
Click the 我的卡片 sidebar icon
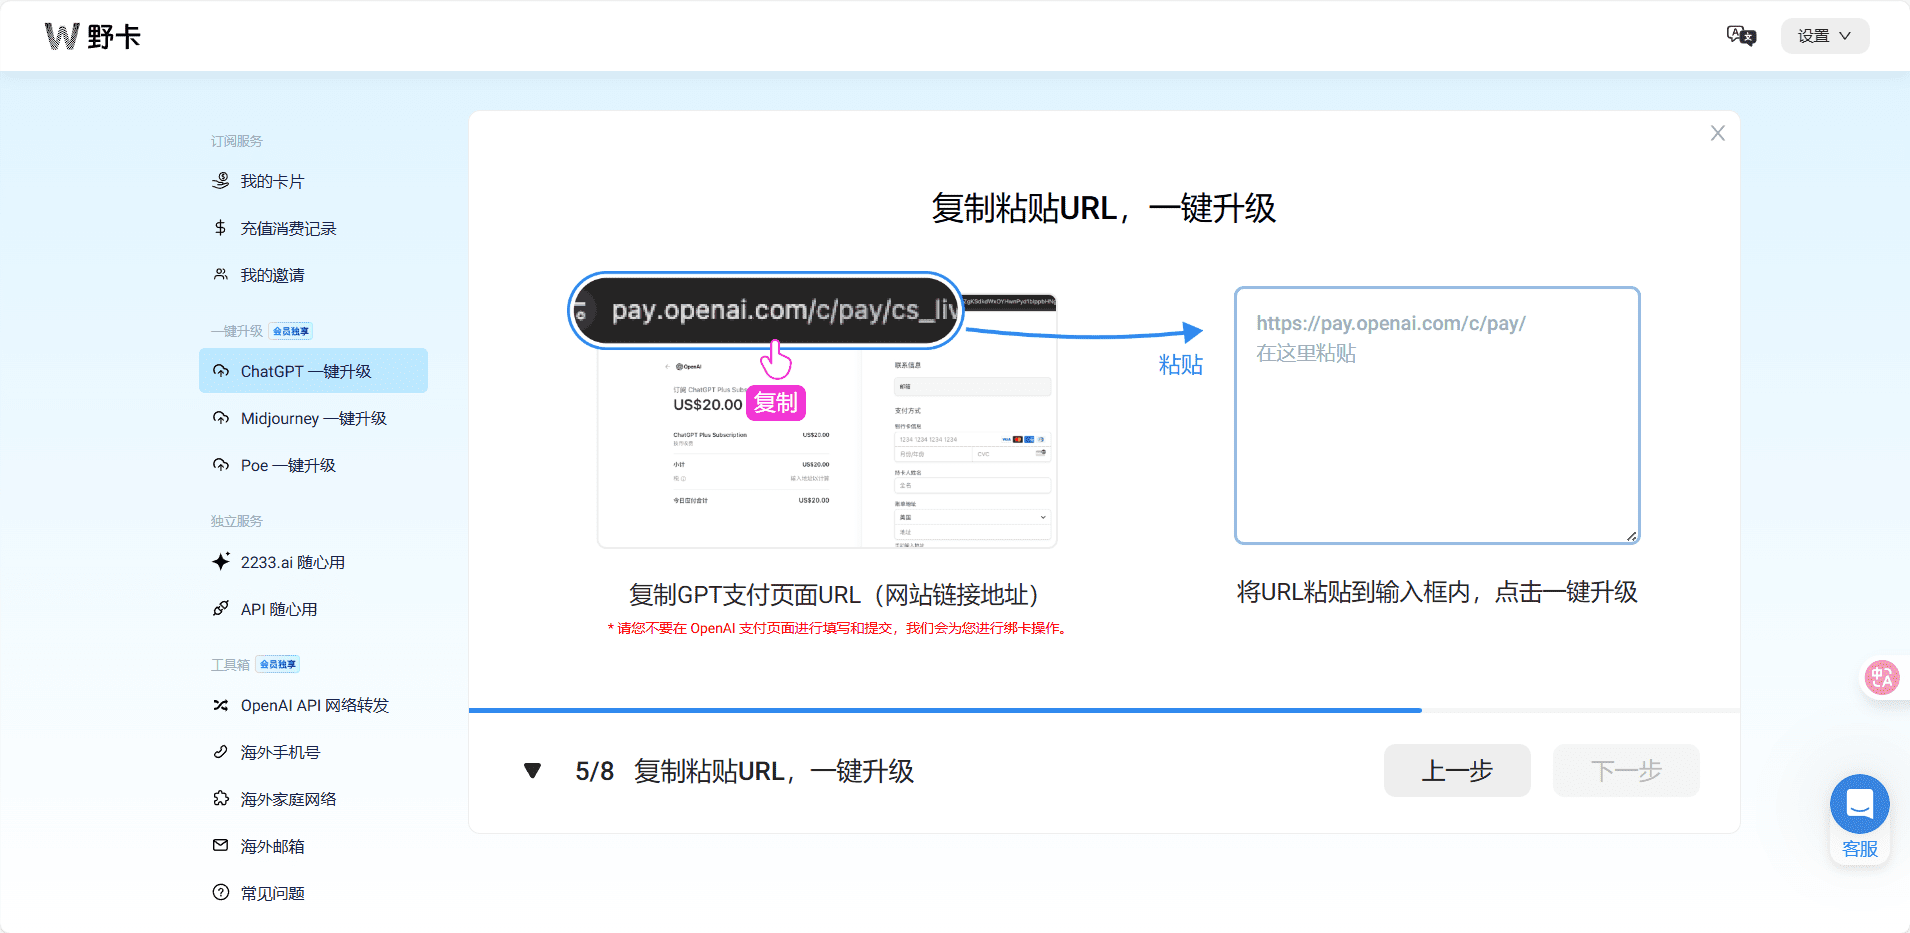[221, 181]
